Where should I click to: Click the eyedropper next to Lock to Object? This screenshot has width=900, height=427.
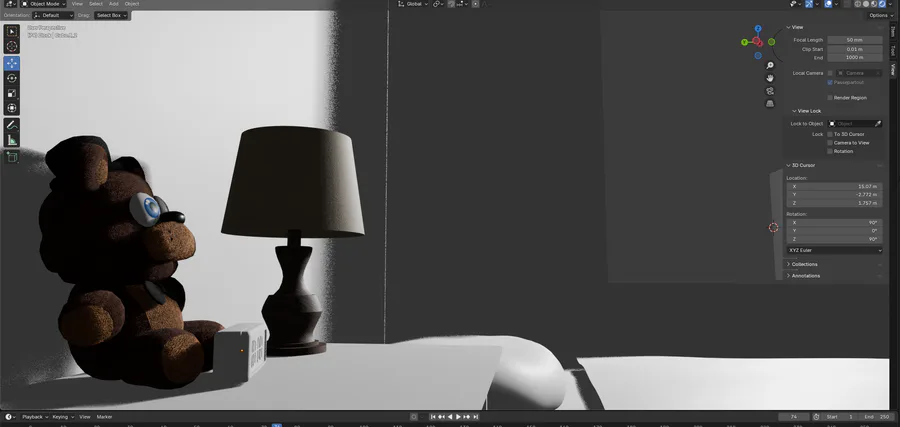(x=878, y=123)
